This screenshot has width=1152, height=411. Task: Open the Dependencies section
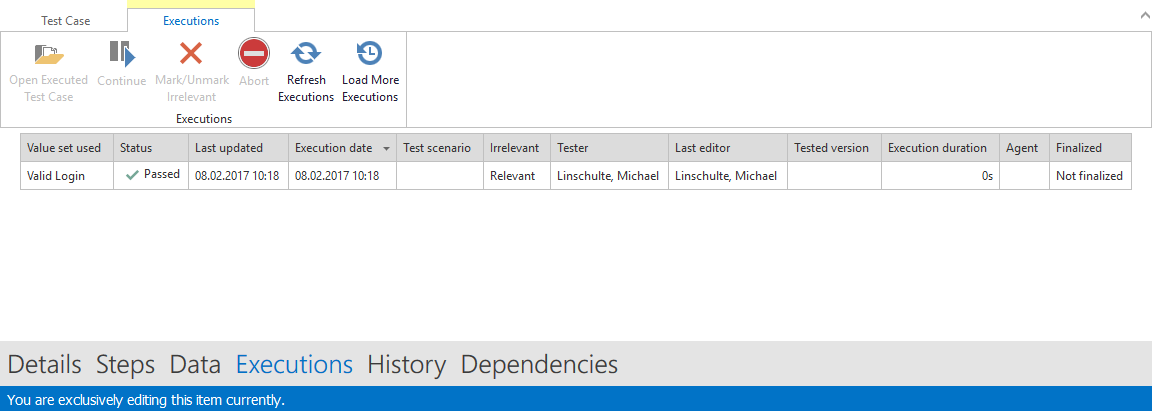539,364
